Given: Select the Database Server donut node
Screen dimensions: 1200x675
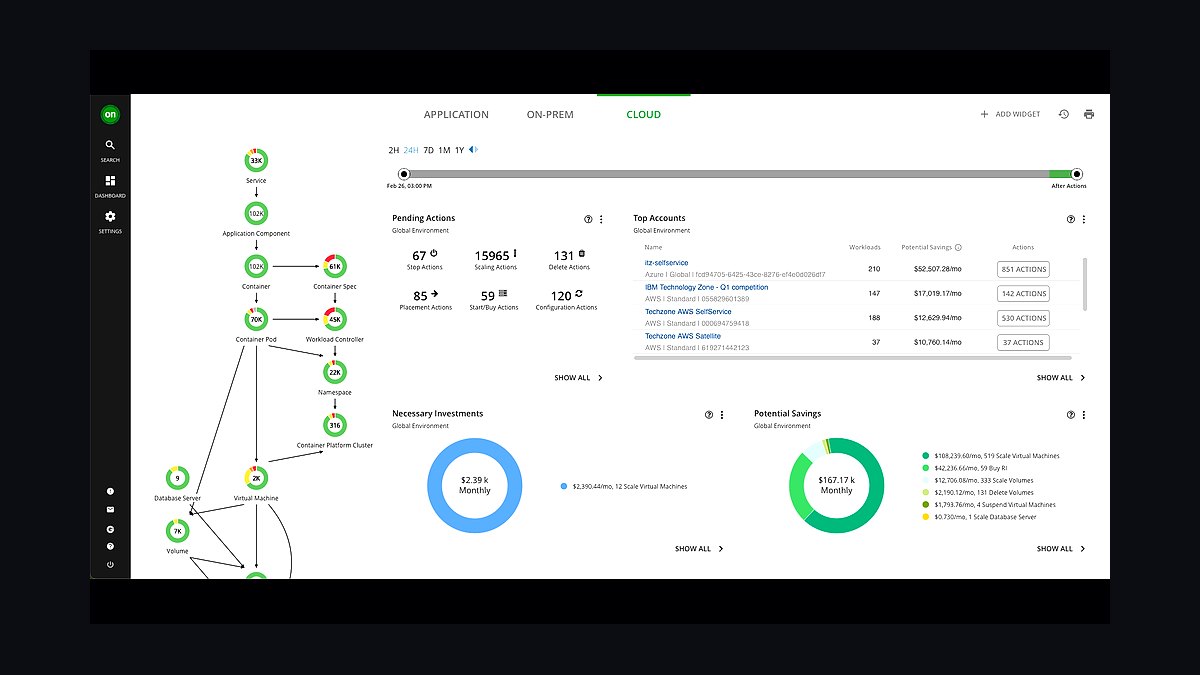Looking at the screenshot, I should click(x=177, y=478).
